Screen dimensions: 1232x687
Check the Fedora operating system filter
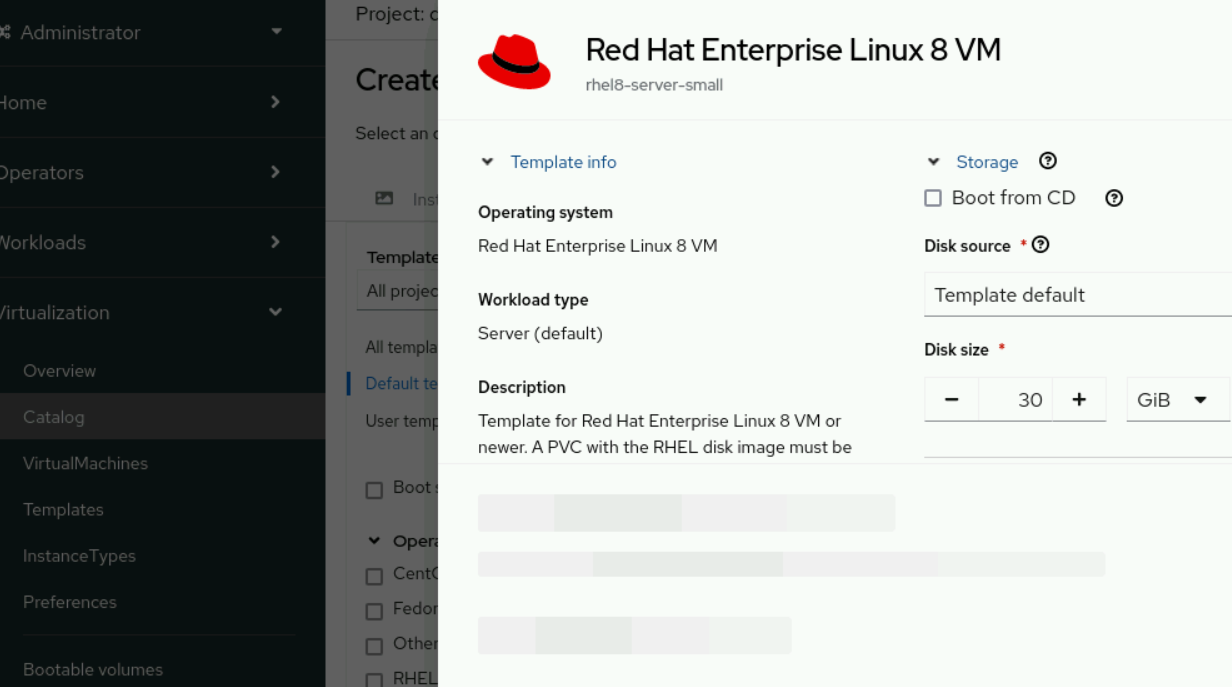(374, 611)
